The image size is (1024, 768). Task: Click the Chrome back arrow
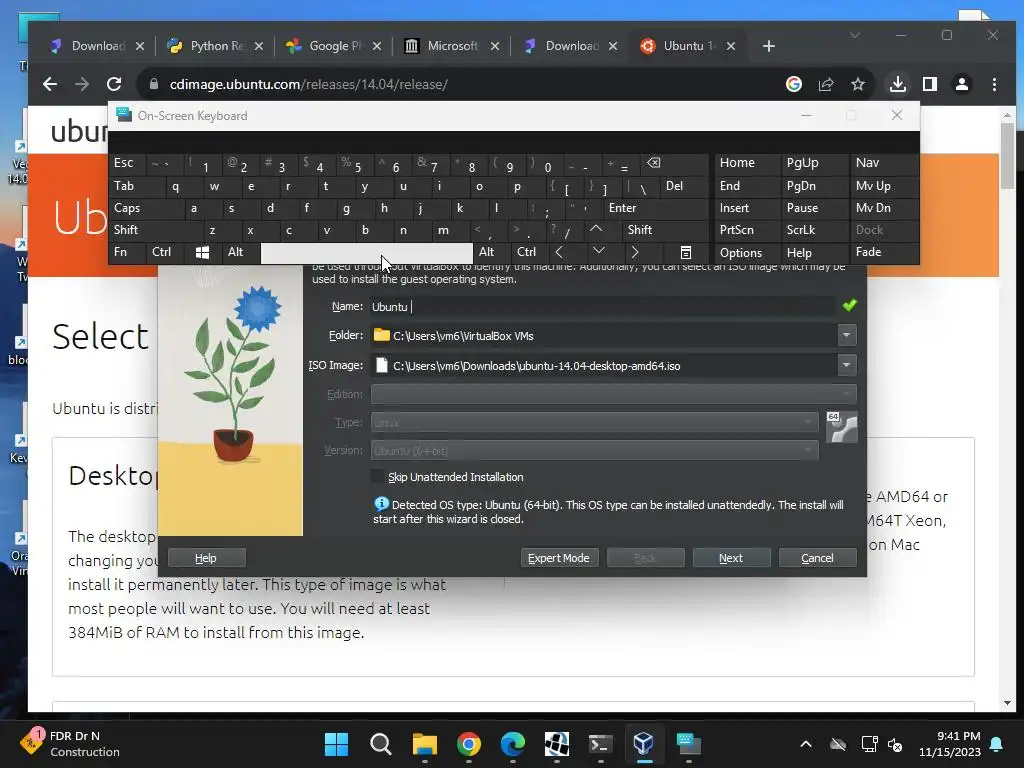[x=50, y=84]
